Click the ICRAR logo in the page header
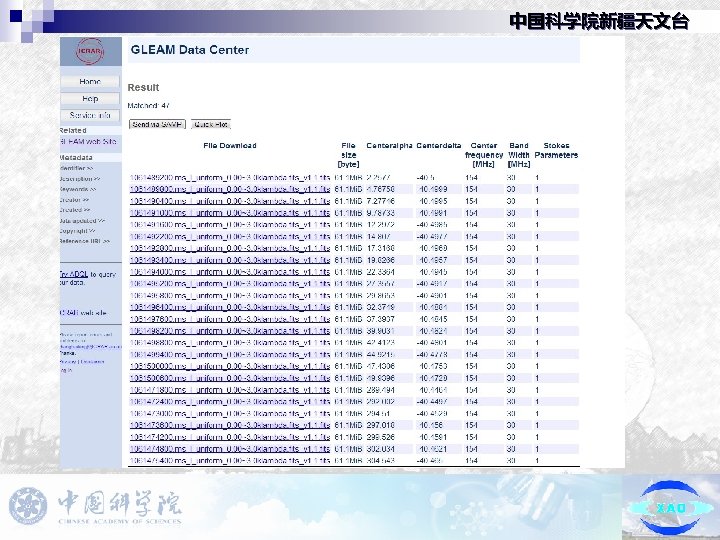The height and width of the screenshot is (540, 720). [90, 51]
